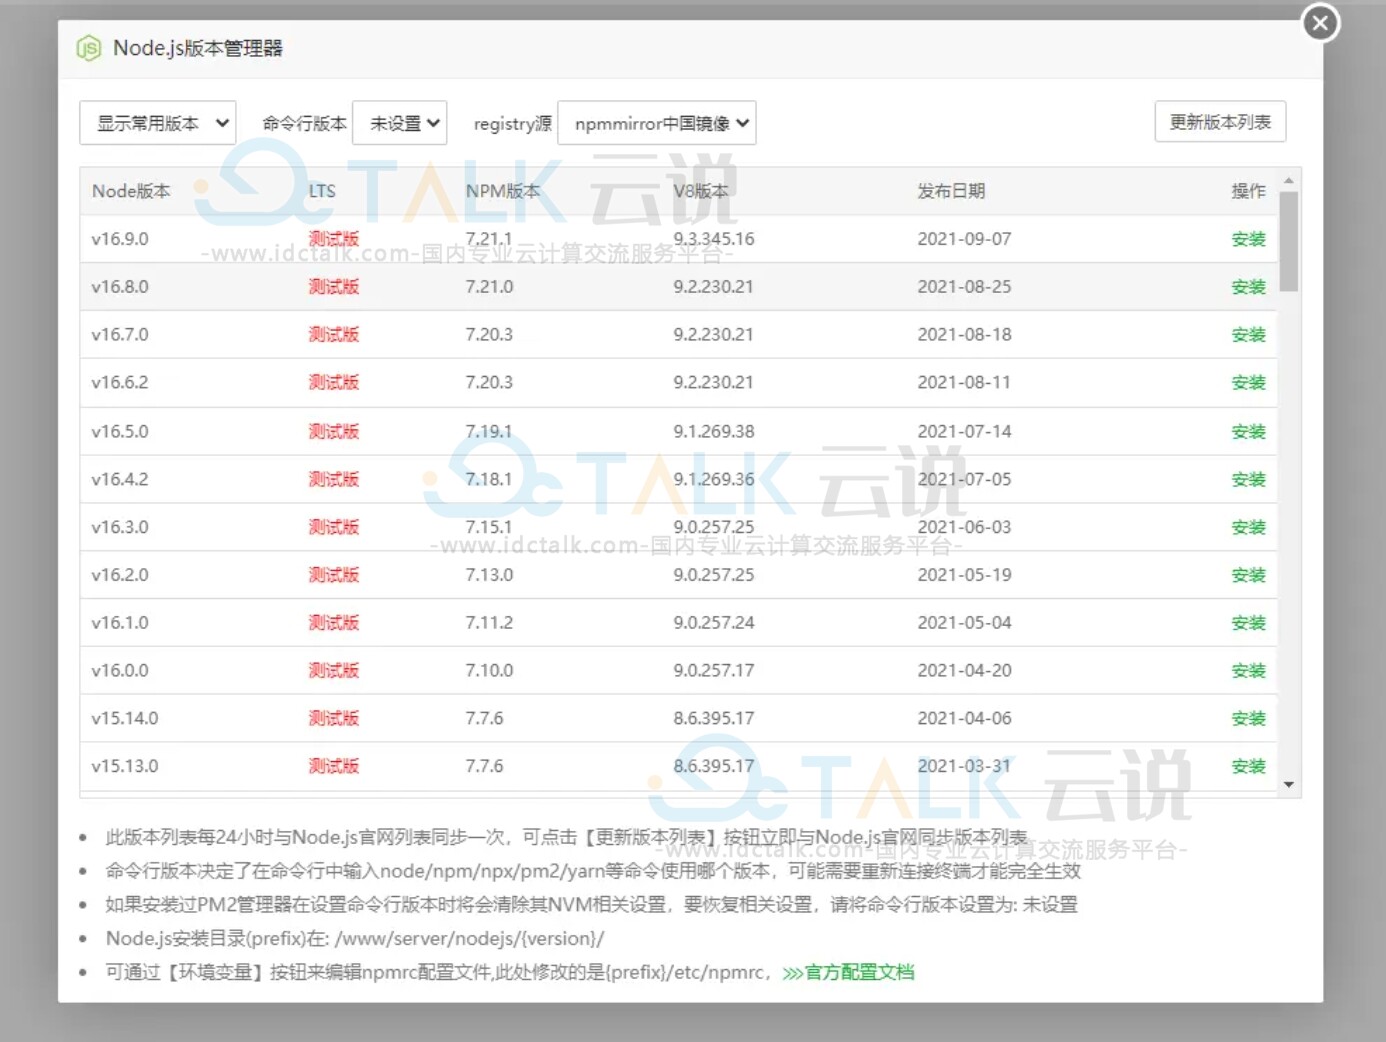Close the Node.js version manager dialog
The width and height of the screenshot is (1386, 1042).
[1321, 22]
